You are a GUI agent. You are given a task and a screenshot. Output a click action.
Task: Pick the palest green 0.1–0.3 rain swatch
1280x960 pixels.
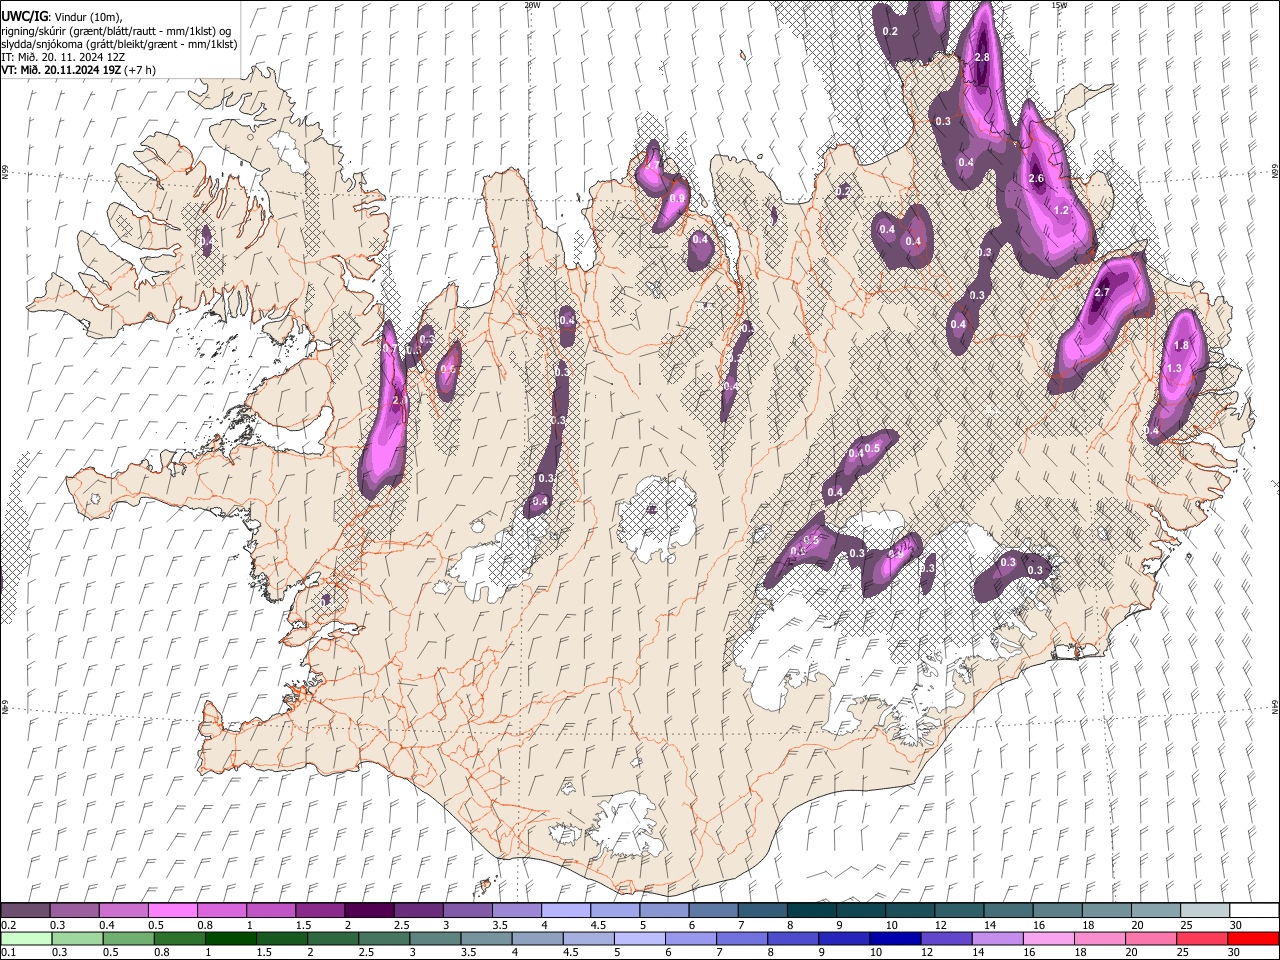pos(25,938)
